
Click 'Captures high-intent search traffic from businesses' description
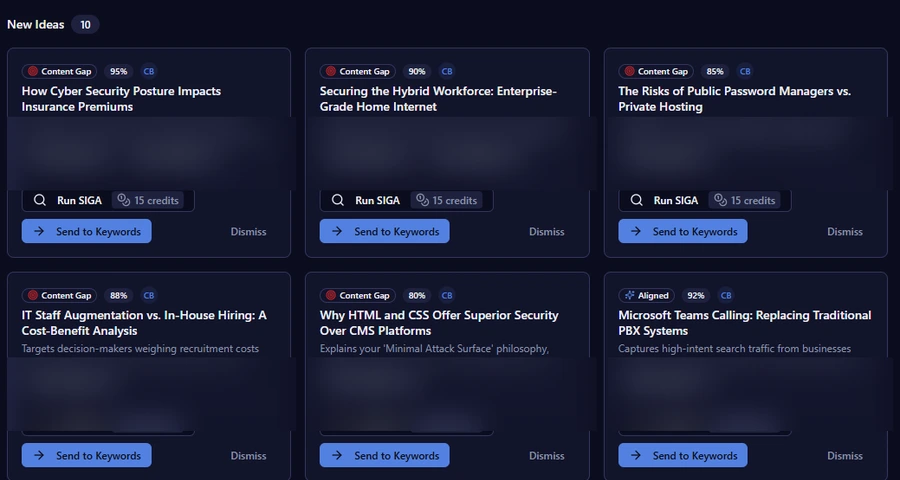click(x=735, y=349)
